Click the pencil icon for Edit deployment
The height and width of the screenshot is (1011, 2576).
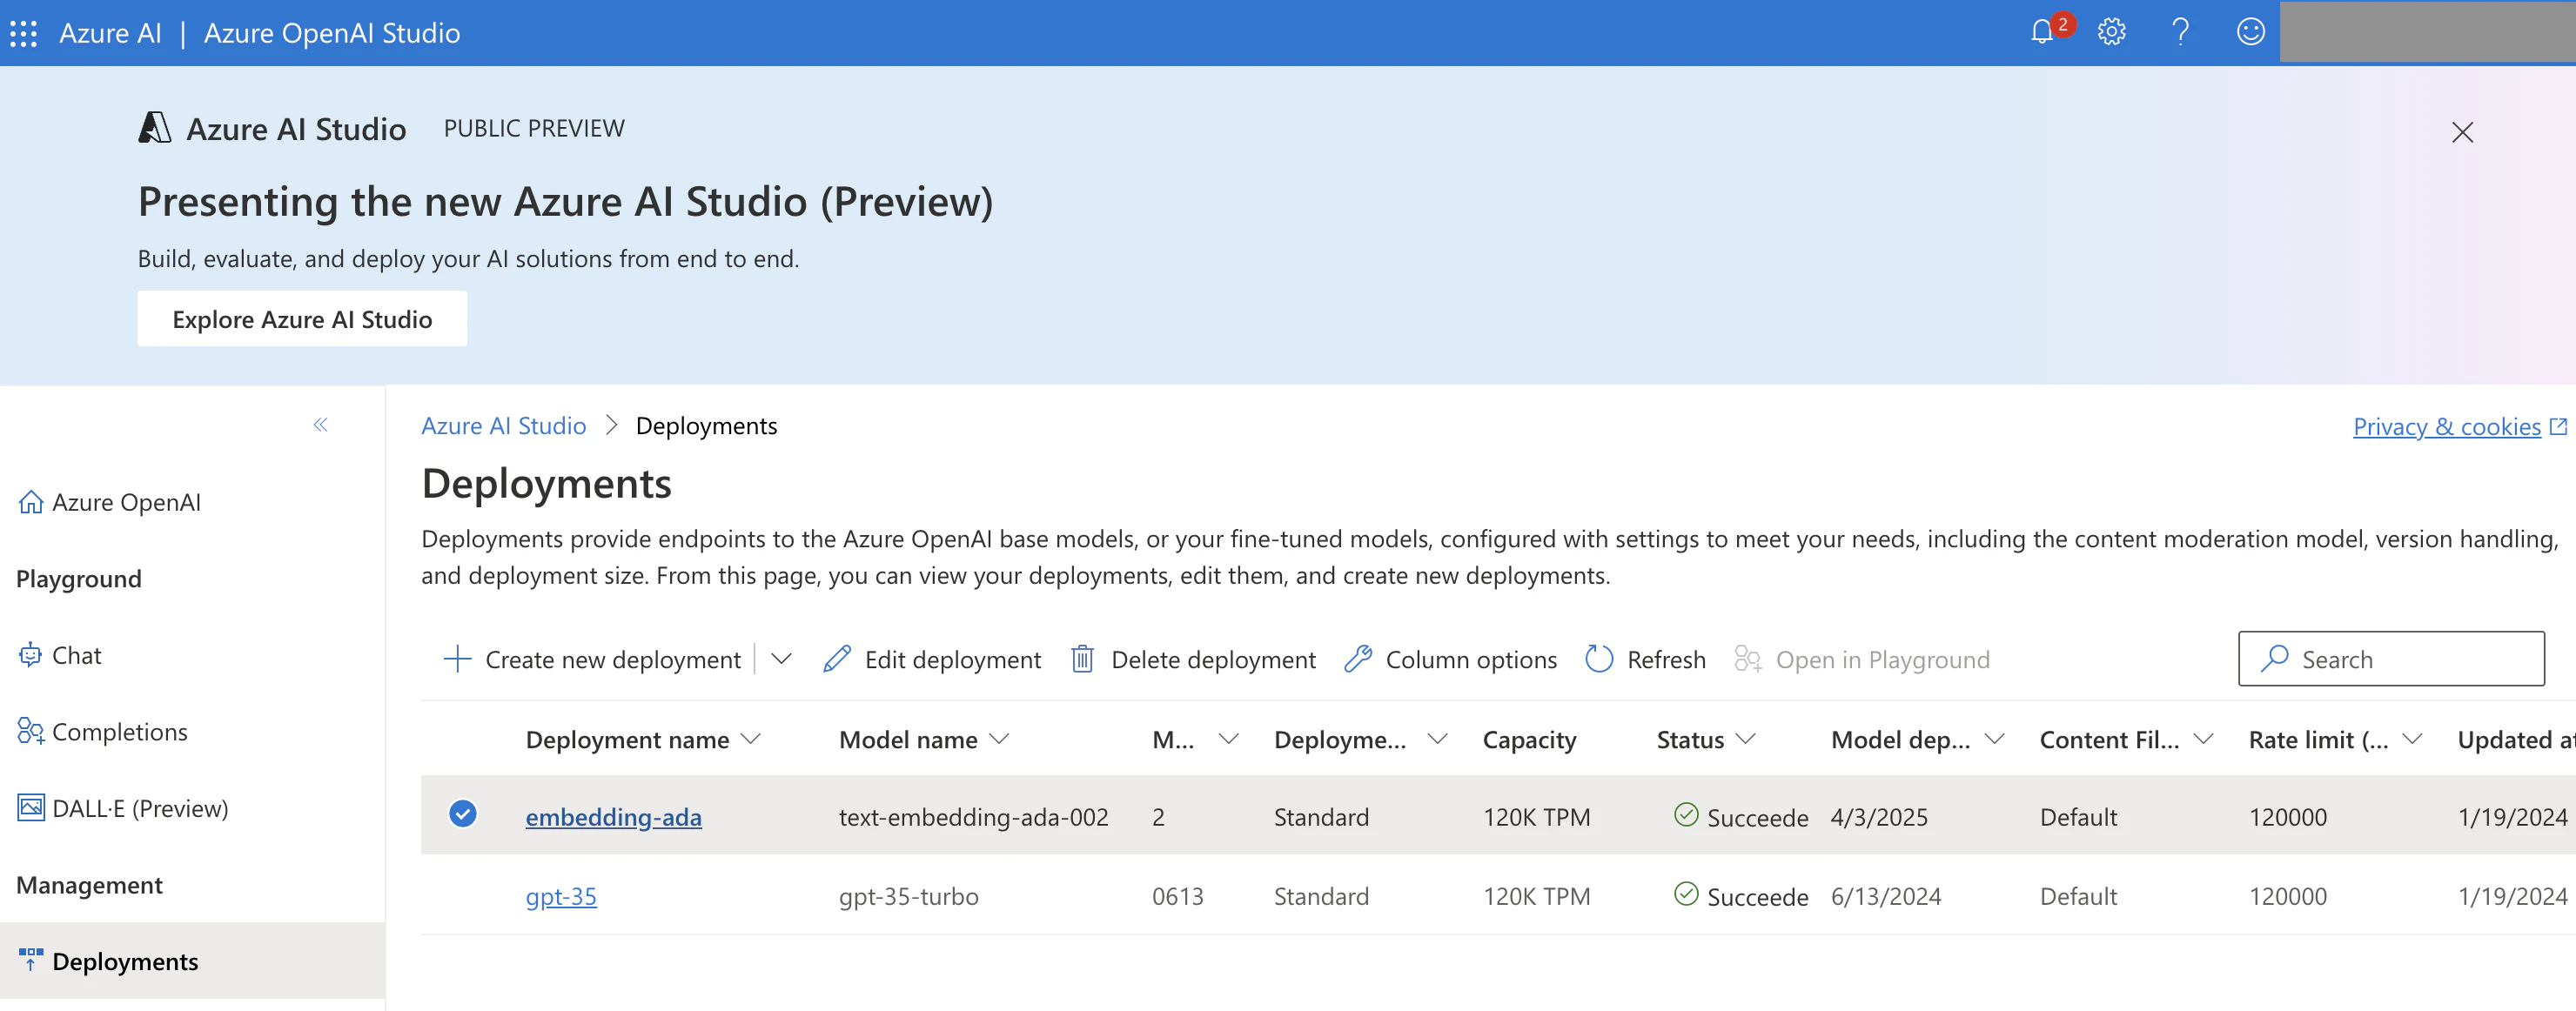[836, 659]
